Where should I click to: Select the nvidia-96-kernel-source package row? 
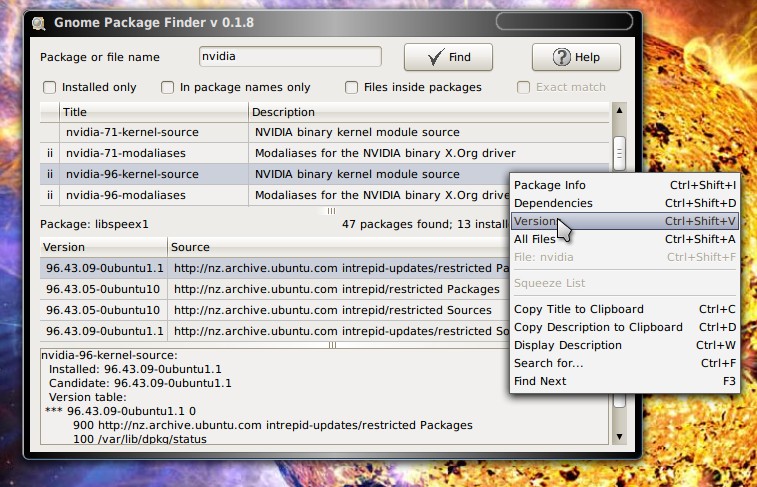(x=275, y=174)
